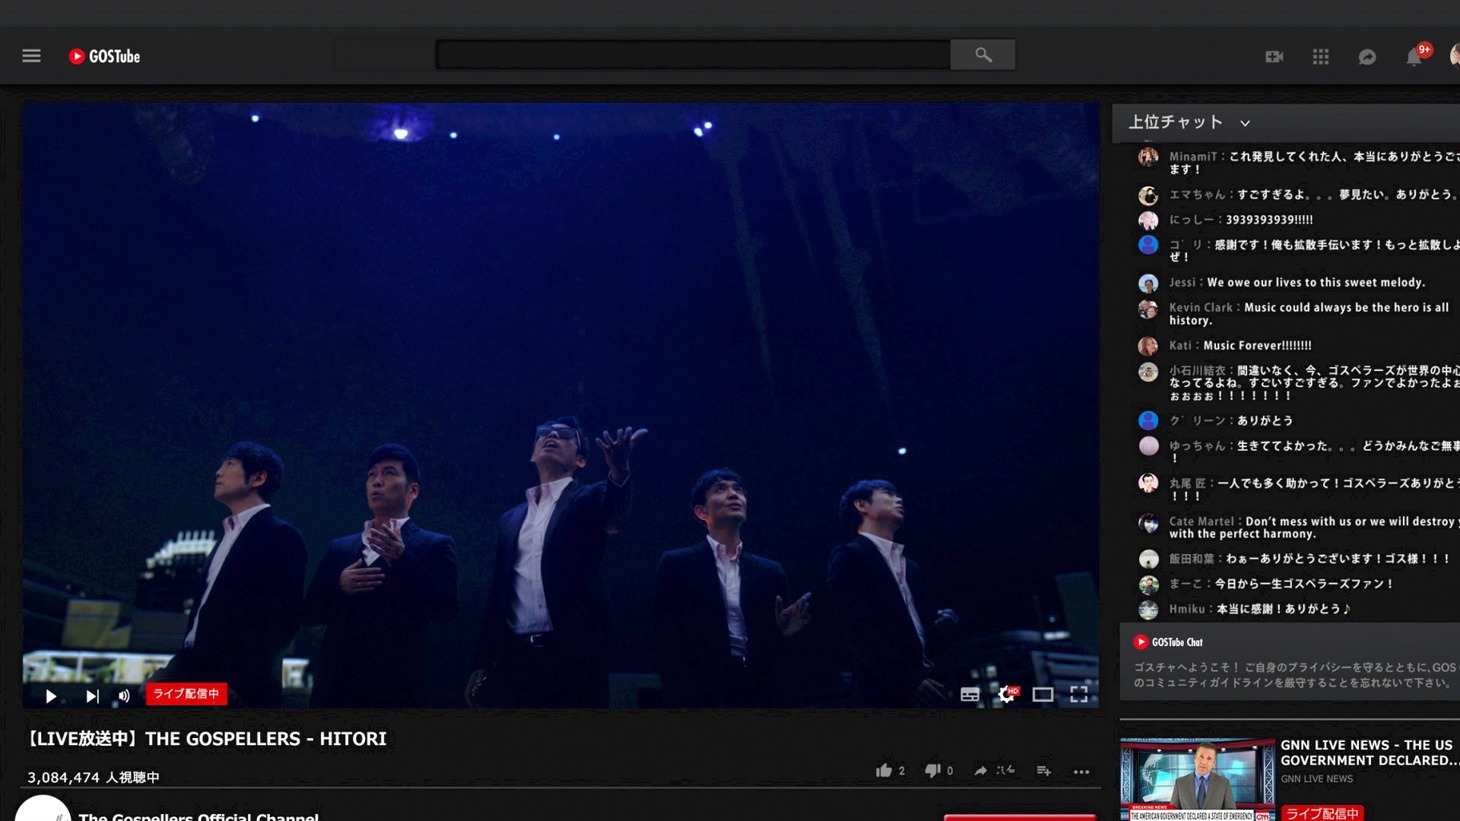Image resolution: width=1460 pixels, height=821 pixels.
Task: Toggle subtitles in the video player
Action: click(x=970, y=694)
